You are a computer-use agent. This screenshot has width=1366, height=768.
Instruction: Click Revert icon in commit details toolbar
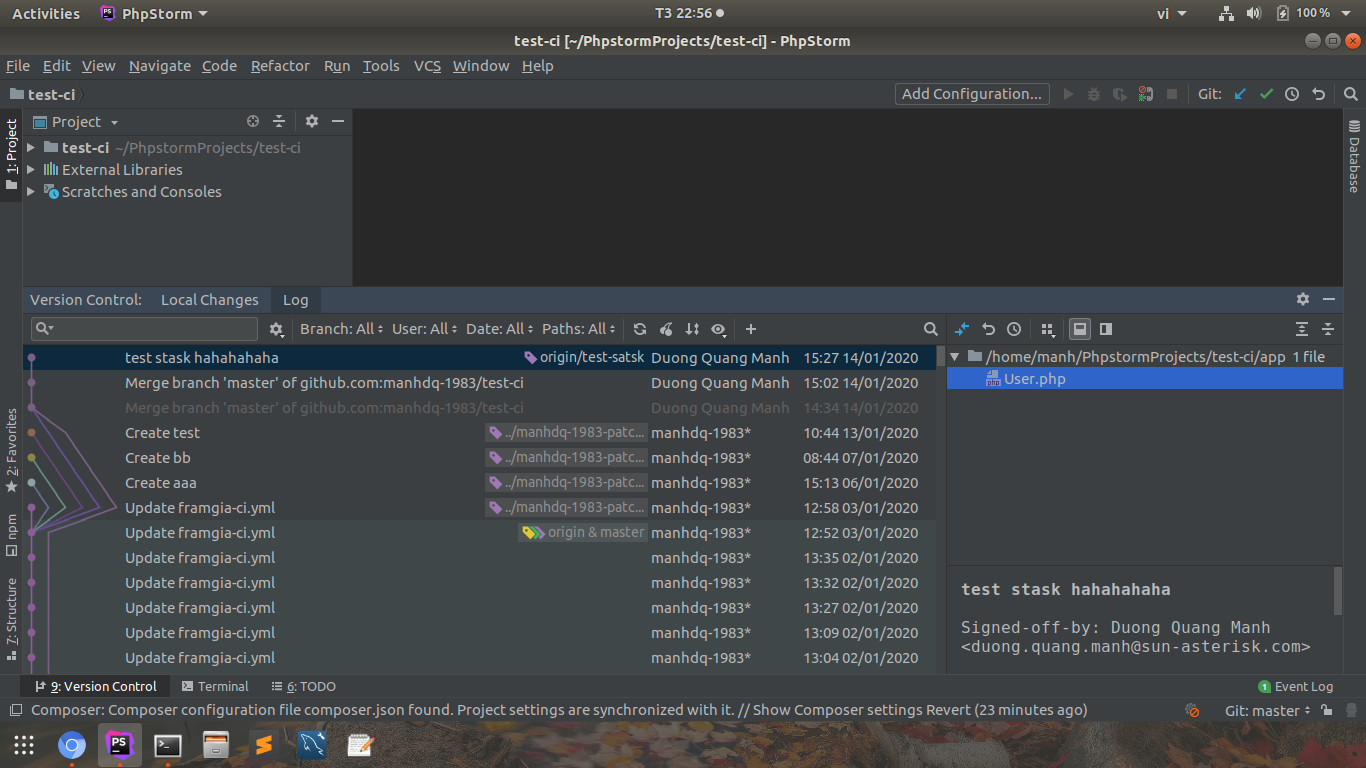pos(988,329)
